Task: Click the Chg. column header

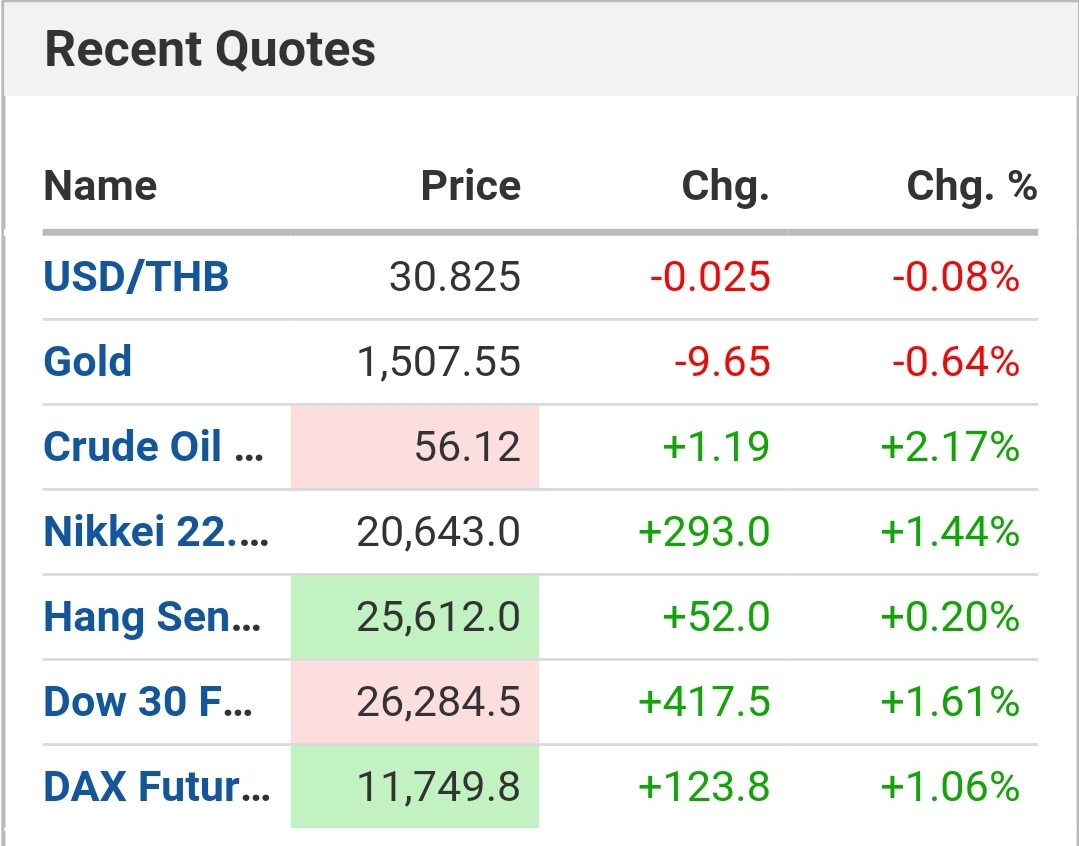Action: click(725, 186)
